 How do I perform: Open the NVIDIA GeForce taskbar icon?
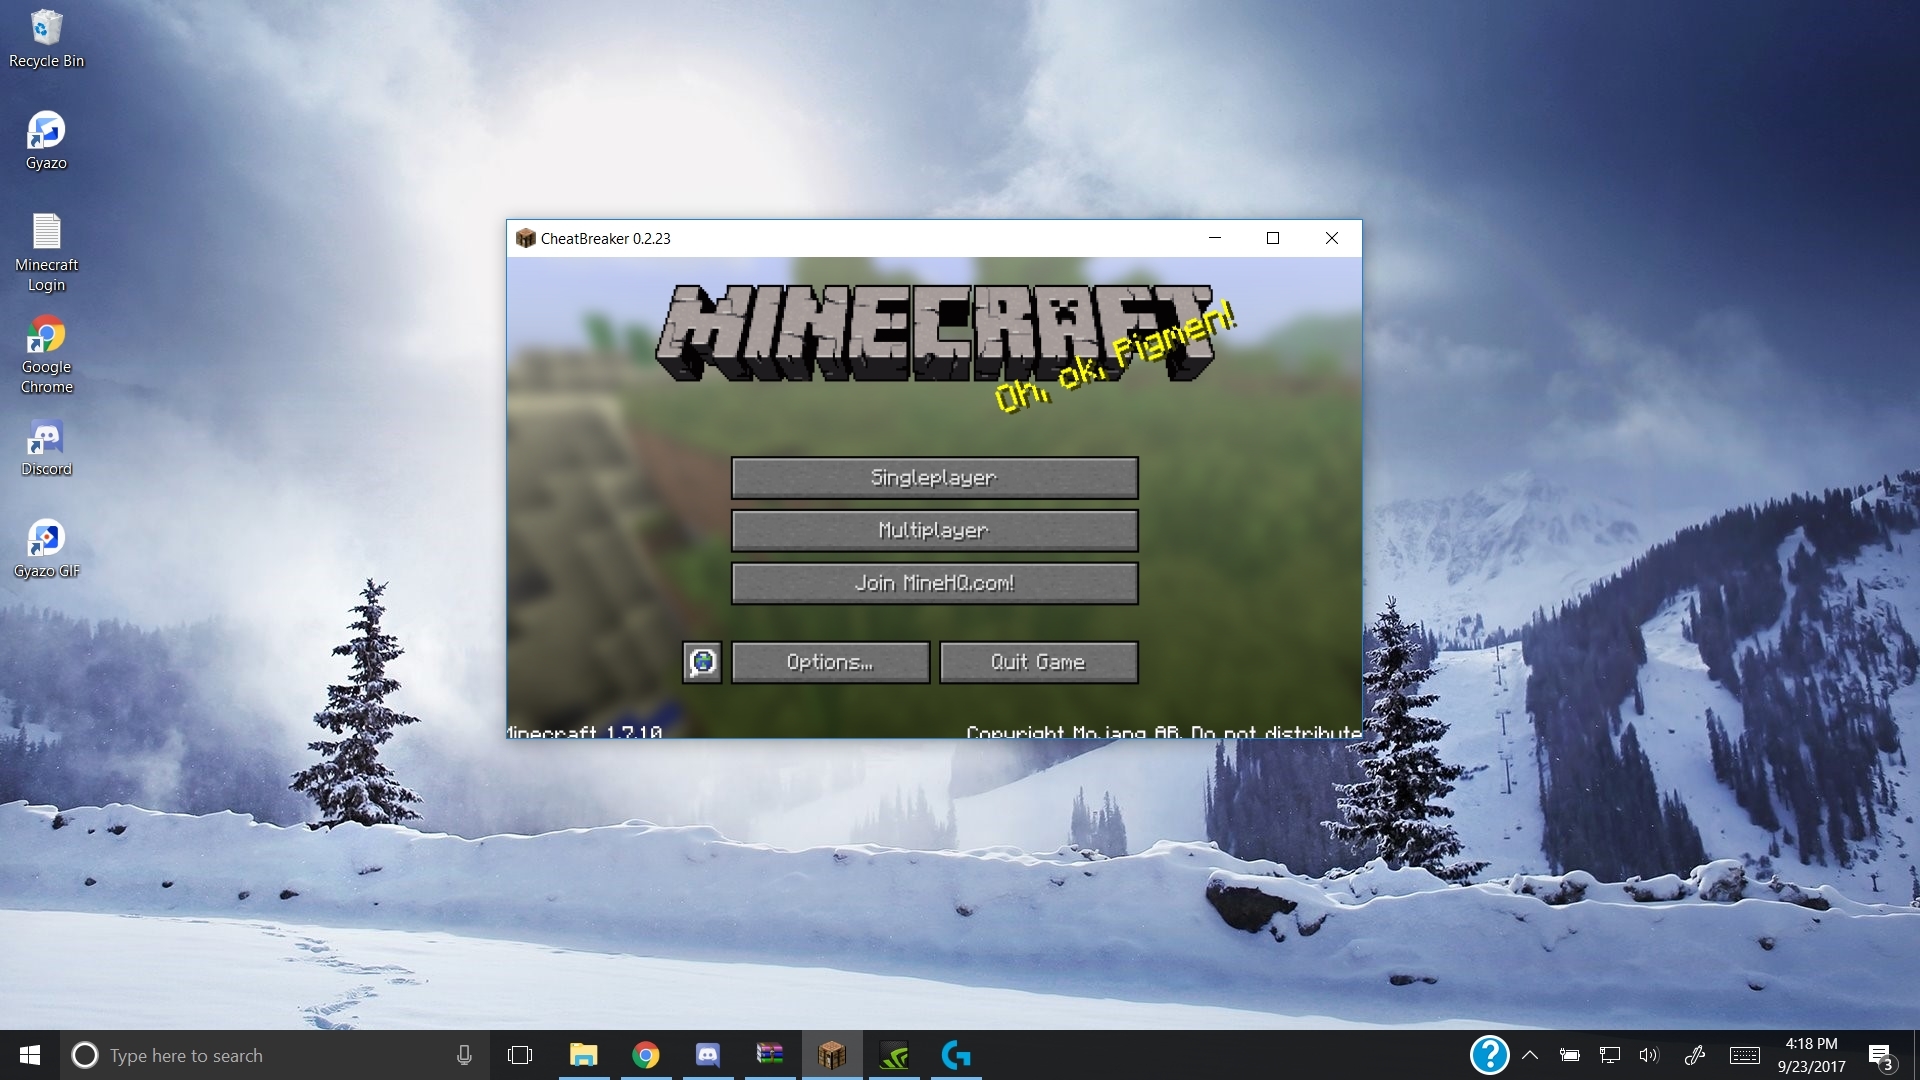click(894, 1055)
